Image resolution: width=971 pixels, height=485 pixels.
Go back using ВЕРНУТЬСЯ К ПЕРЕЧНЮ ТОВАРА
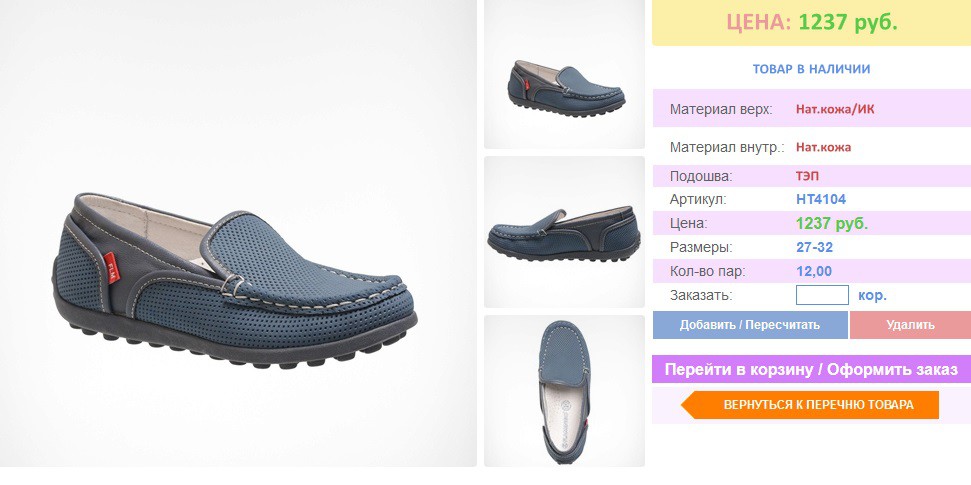(810, 405)
